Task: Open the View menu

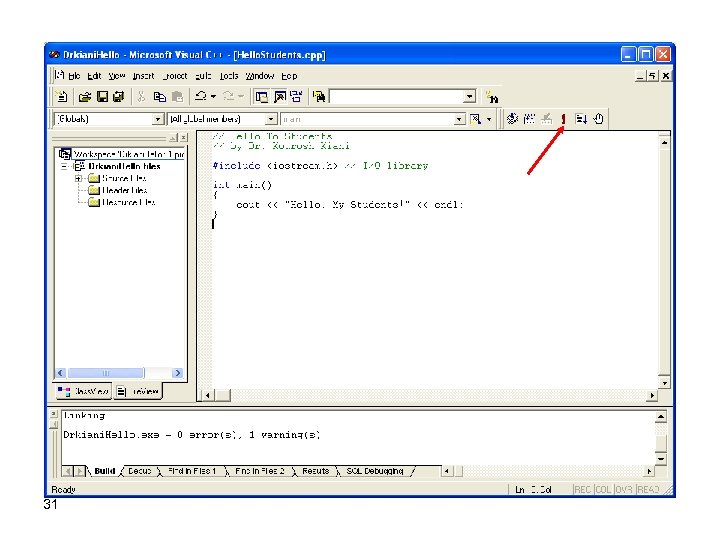Action: point(117,76)
